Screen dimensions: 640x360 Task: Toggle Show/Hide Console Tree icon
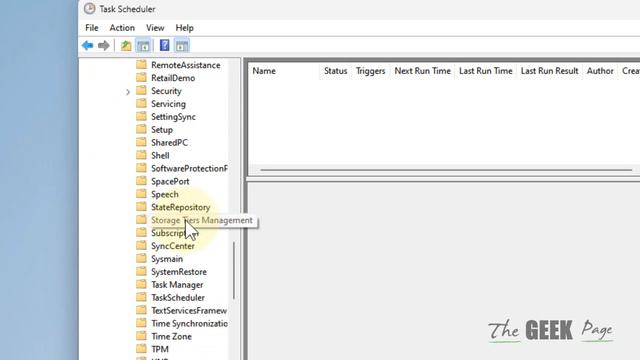pos(143,46)
